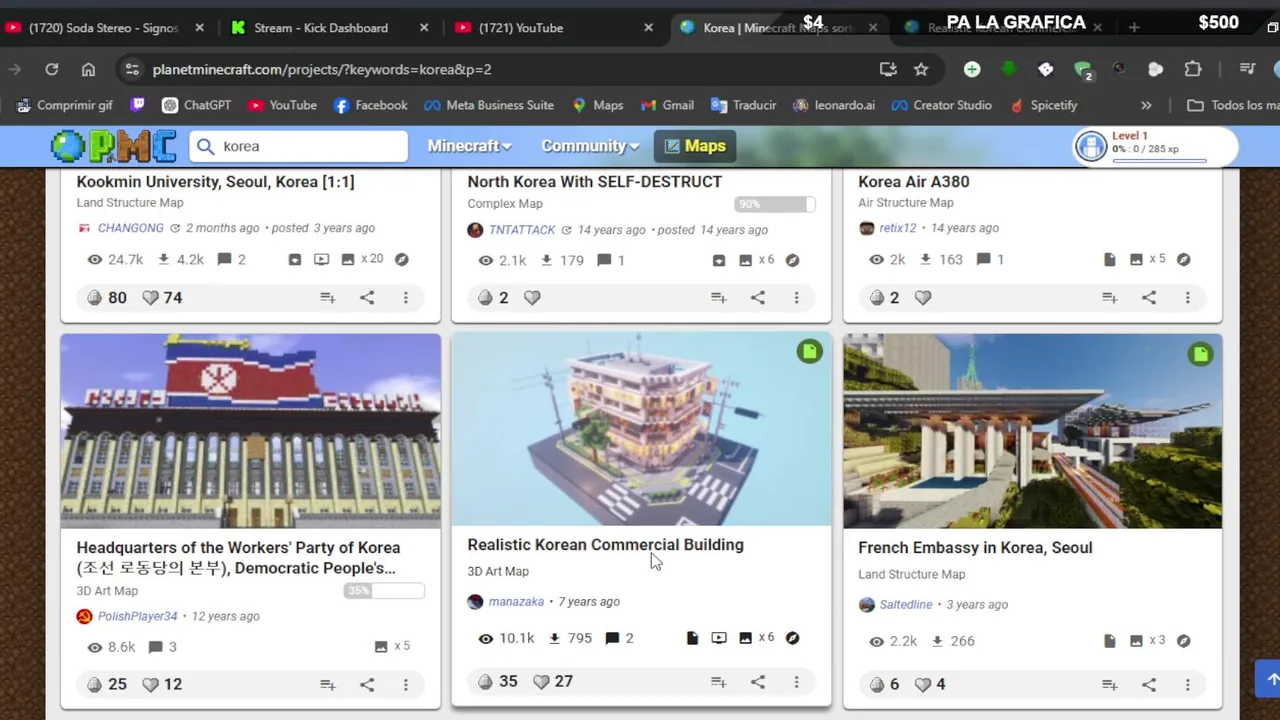Open more options on French Embassy card
The width and height of the screenshot is (1280, 720).
click(x=1187, y=685)
